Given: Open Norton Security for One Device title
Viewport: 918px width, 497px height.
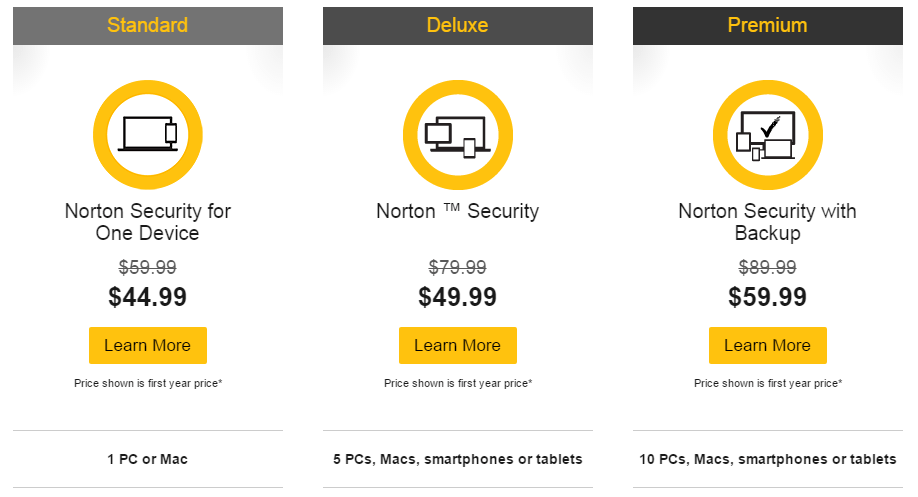Looking at the screenshot, I should pos(148,222).
